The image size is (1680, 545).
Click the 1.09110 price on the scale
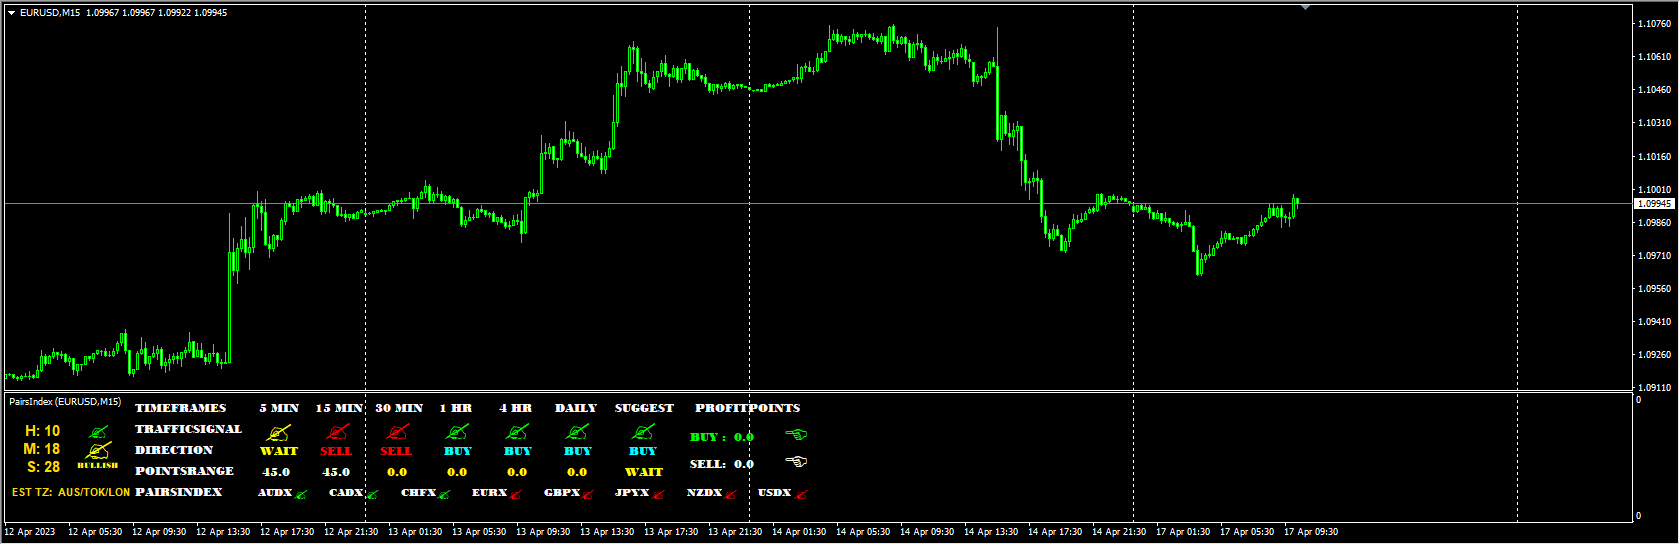pyautogui.click(x=1655, y=387)
